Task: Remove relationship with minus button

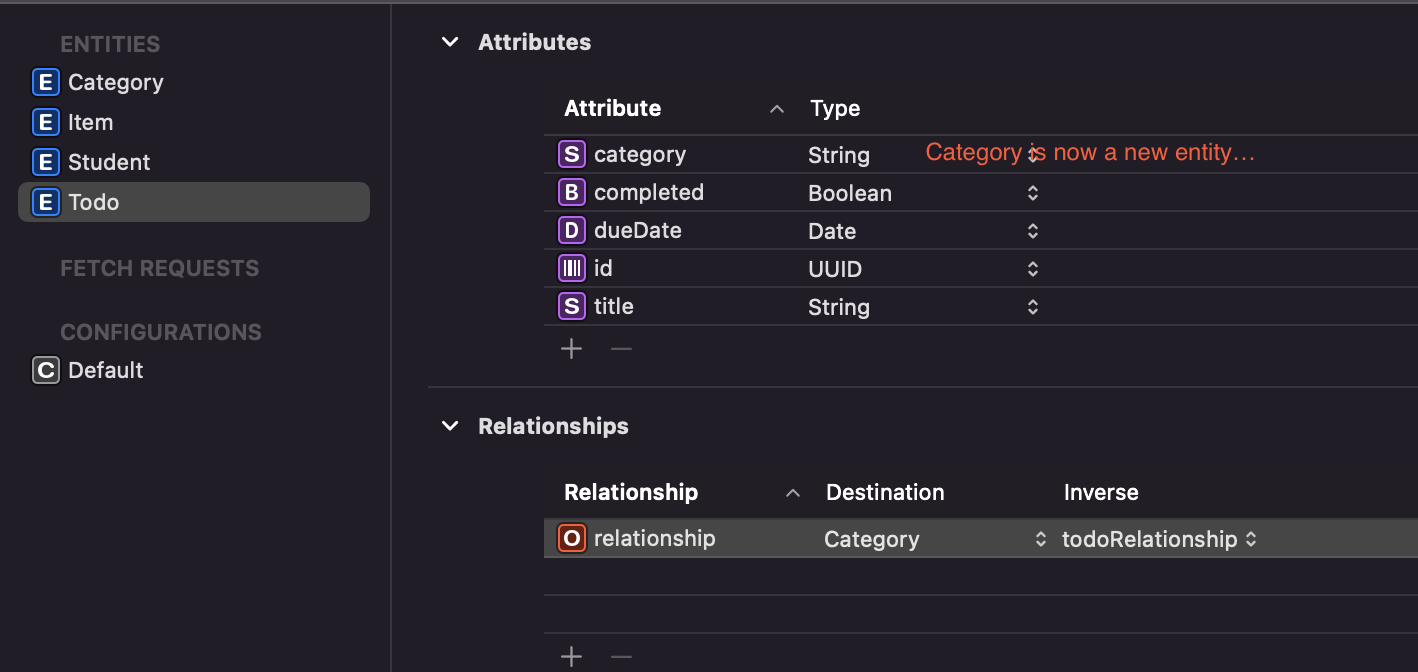Action: (x=621, y=656)
